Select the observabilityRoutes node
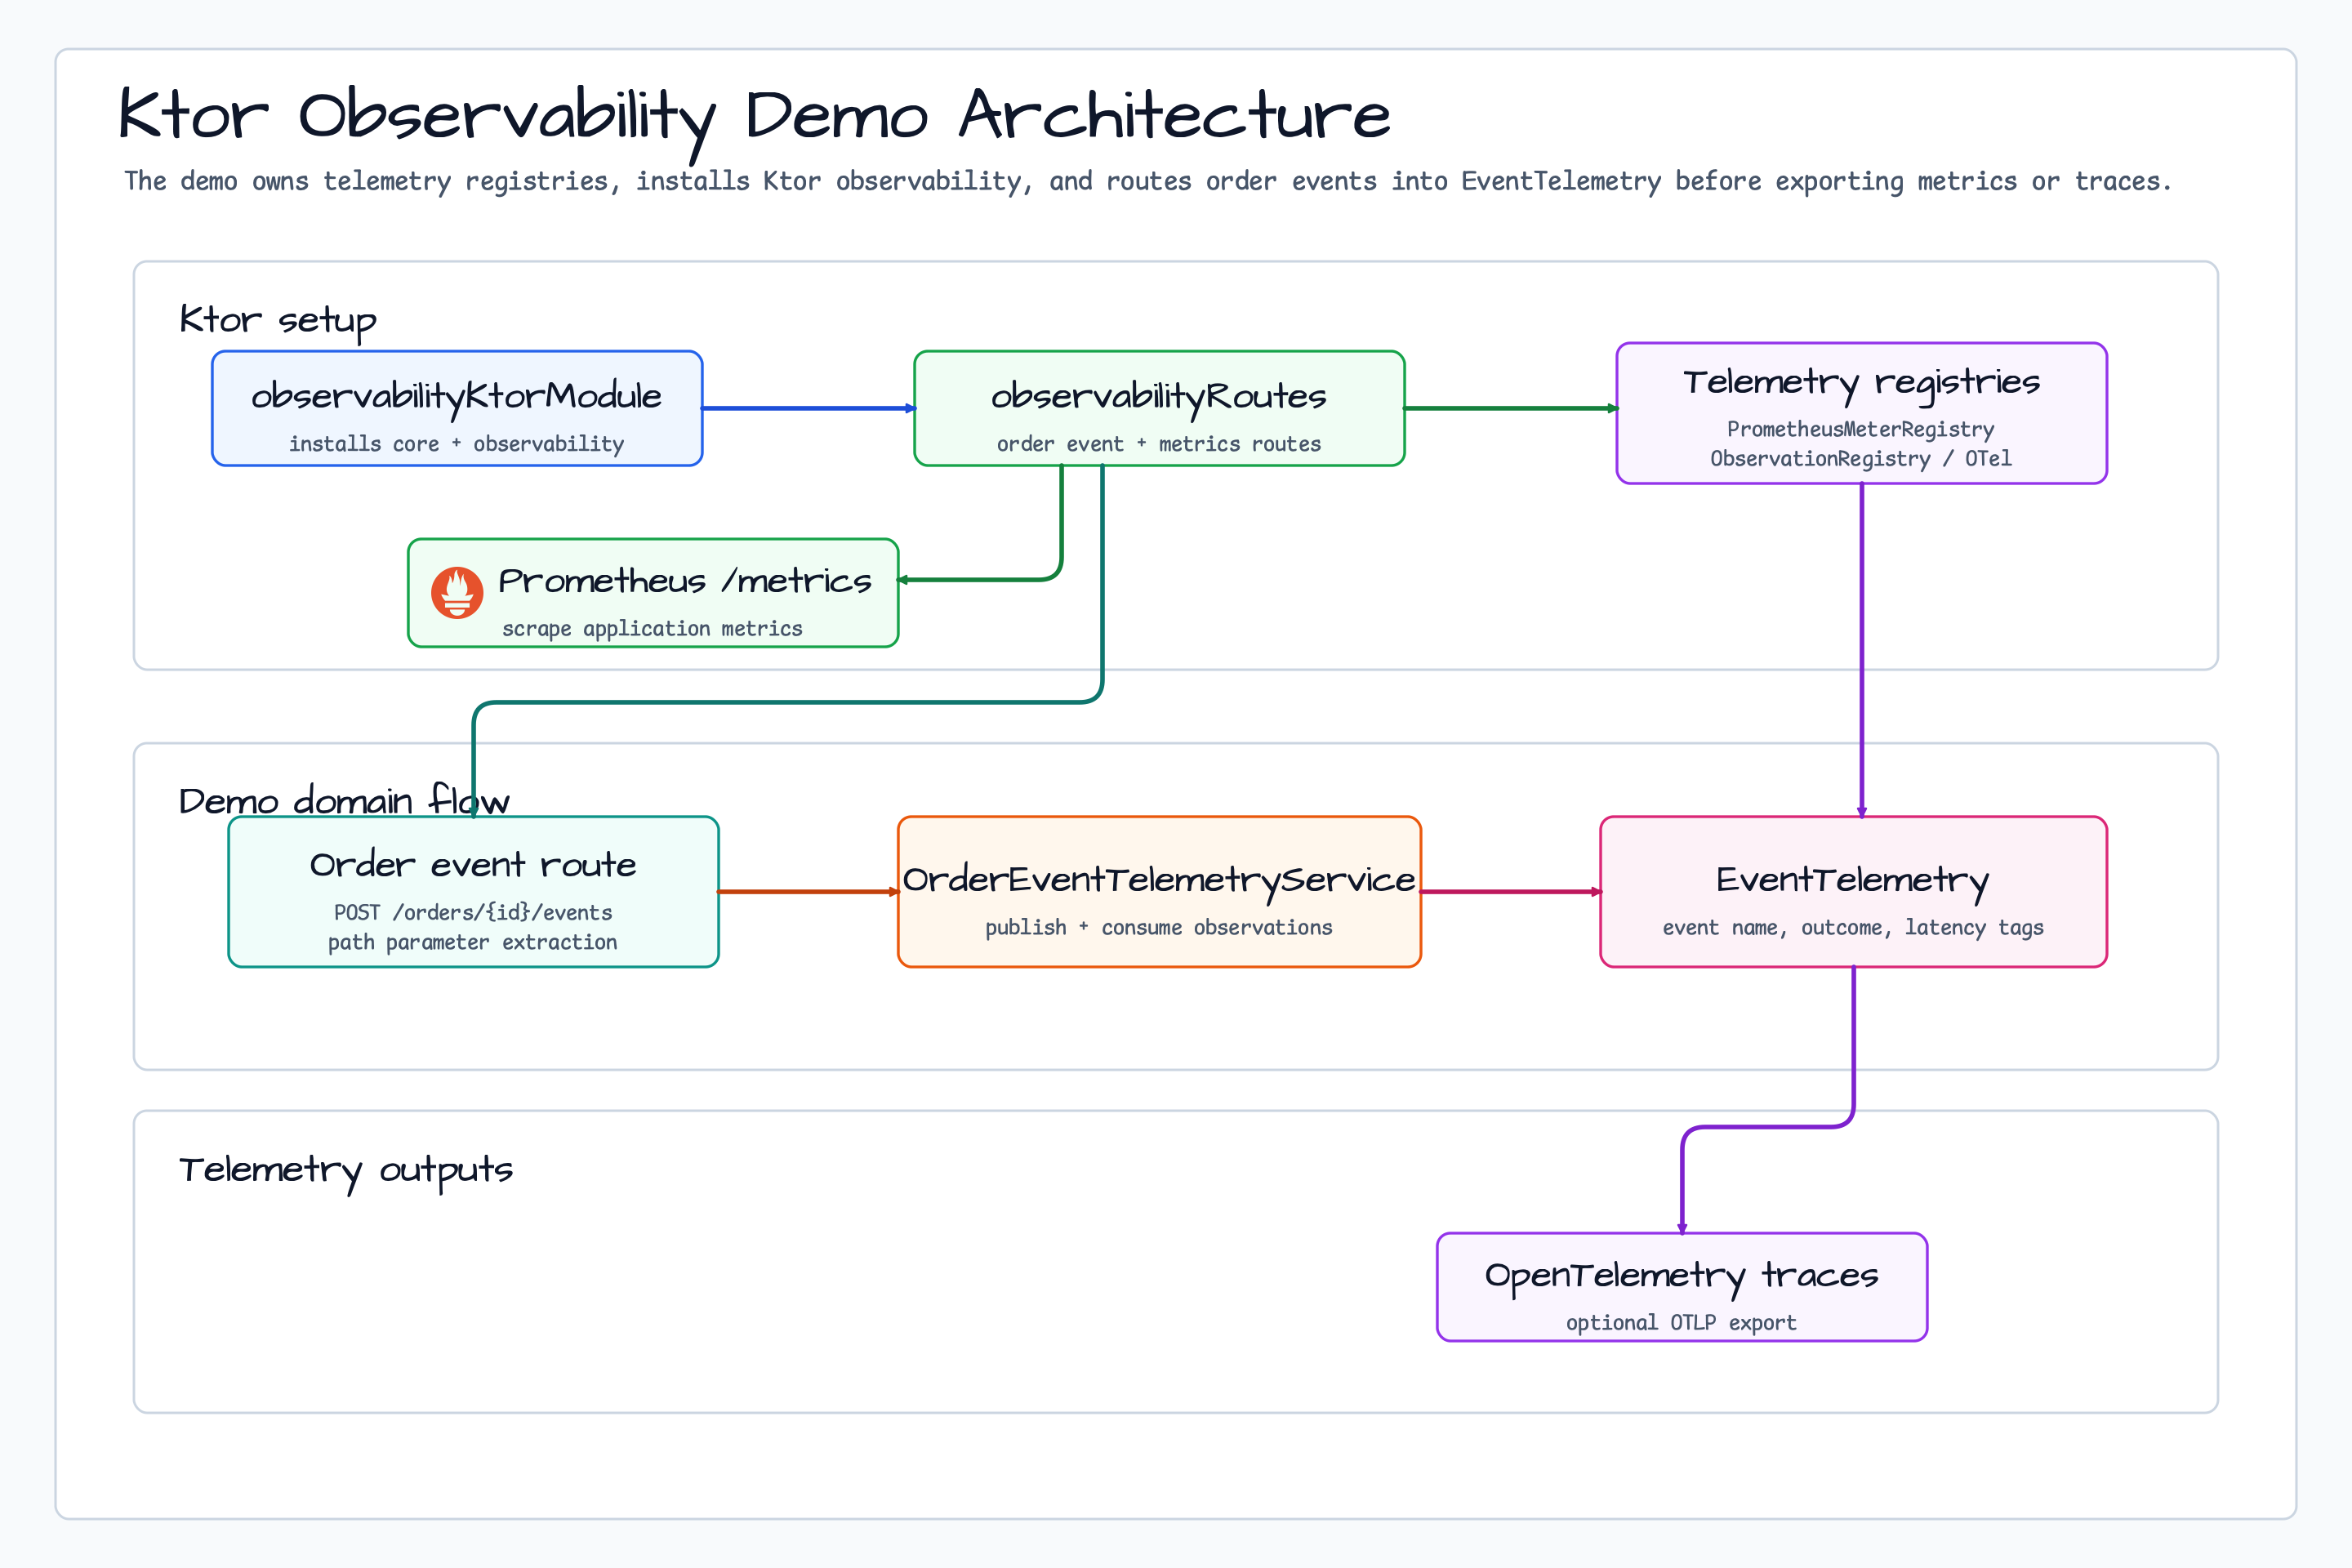2352x1568 pixels. [x=1159, y=408]
